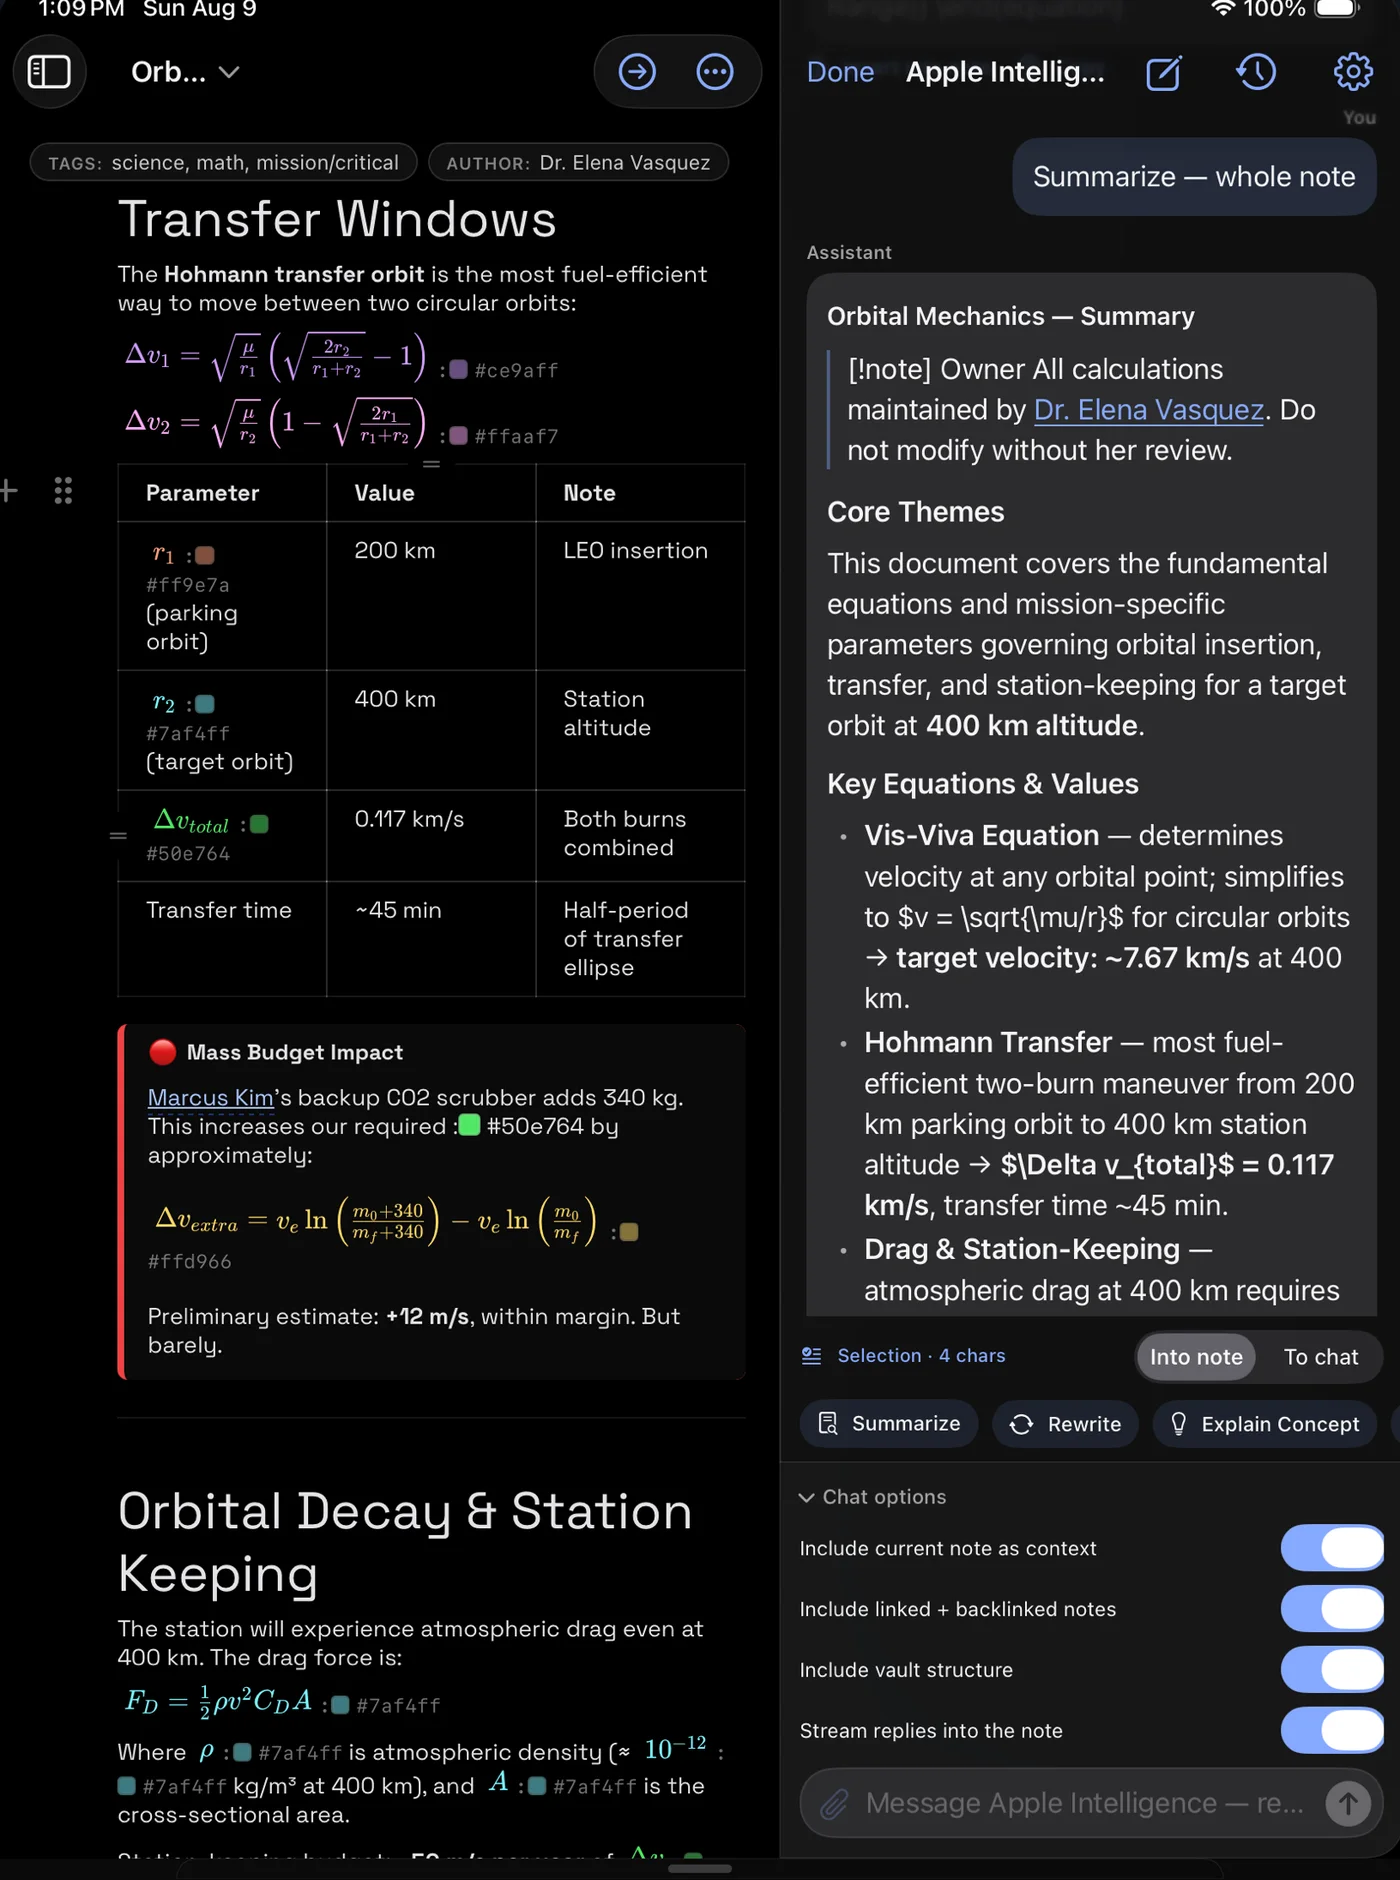This screenshot has width=1400, height=1880.
Task: Tap the Station altitude table cell
Action: pyautogui.click(x=640, y=730)
